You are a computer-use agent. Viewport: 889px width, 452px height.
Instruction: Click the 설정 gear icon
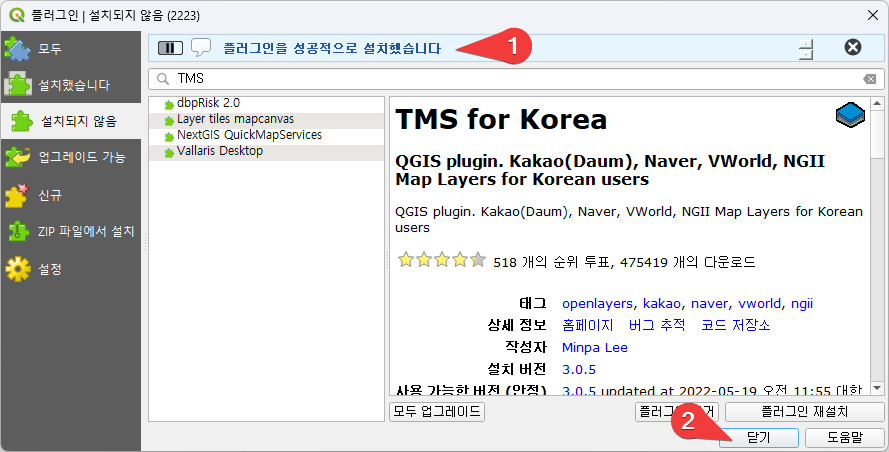[x=17, y=268]
